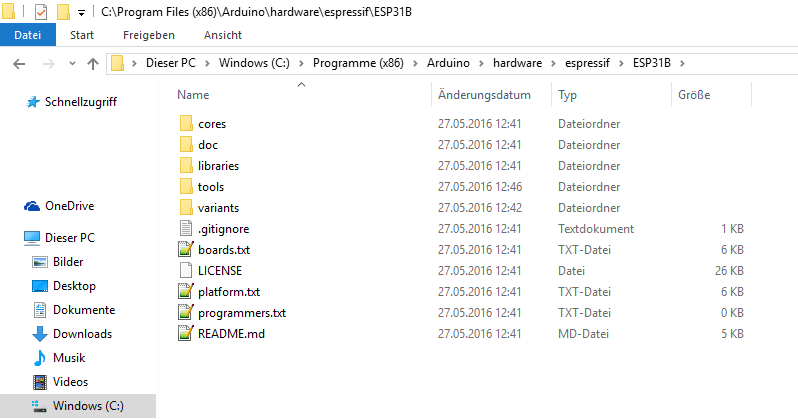Navigate to Arduino in the address bar
798x419 pixels.
(448, 63)
